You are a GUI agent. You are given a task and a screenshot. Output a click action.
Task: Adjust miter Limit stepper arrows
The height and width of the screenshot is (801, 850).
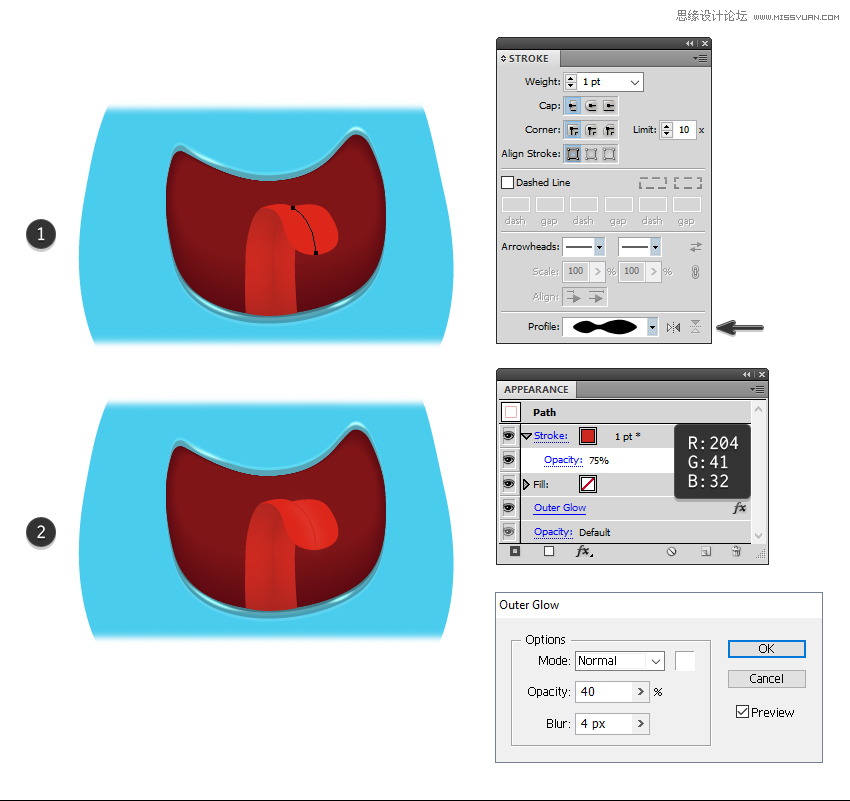667,130
